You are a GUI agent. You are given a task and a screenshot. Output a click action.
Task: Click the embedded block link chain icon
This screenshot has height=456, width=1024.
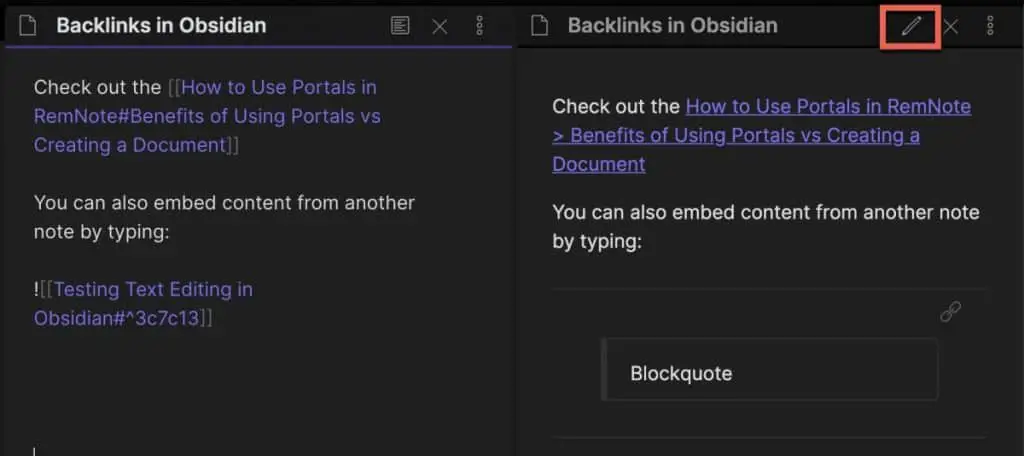[x=950, y=312]
